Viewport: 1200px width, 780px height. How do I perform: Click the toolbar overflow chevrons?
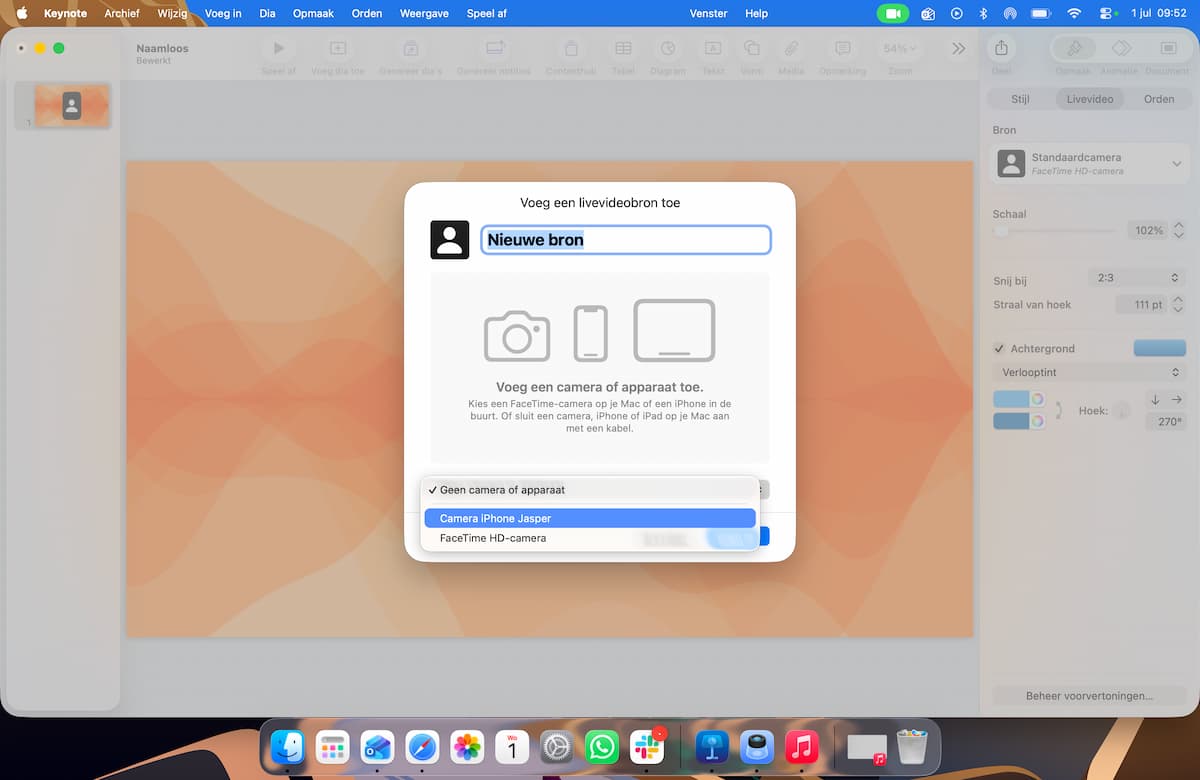click(959, 48)
